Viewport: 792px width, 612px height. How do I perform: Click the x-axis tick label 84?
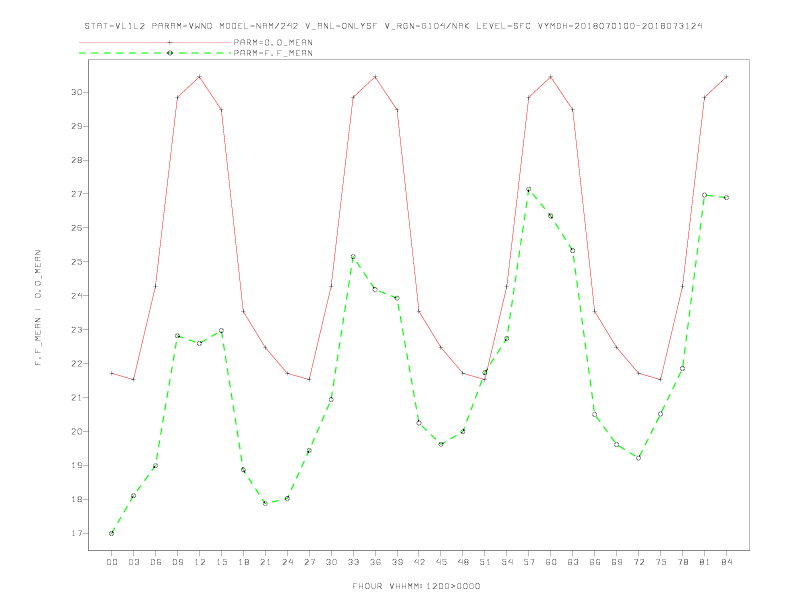[x=726, y=562]
